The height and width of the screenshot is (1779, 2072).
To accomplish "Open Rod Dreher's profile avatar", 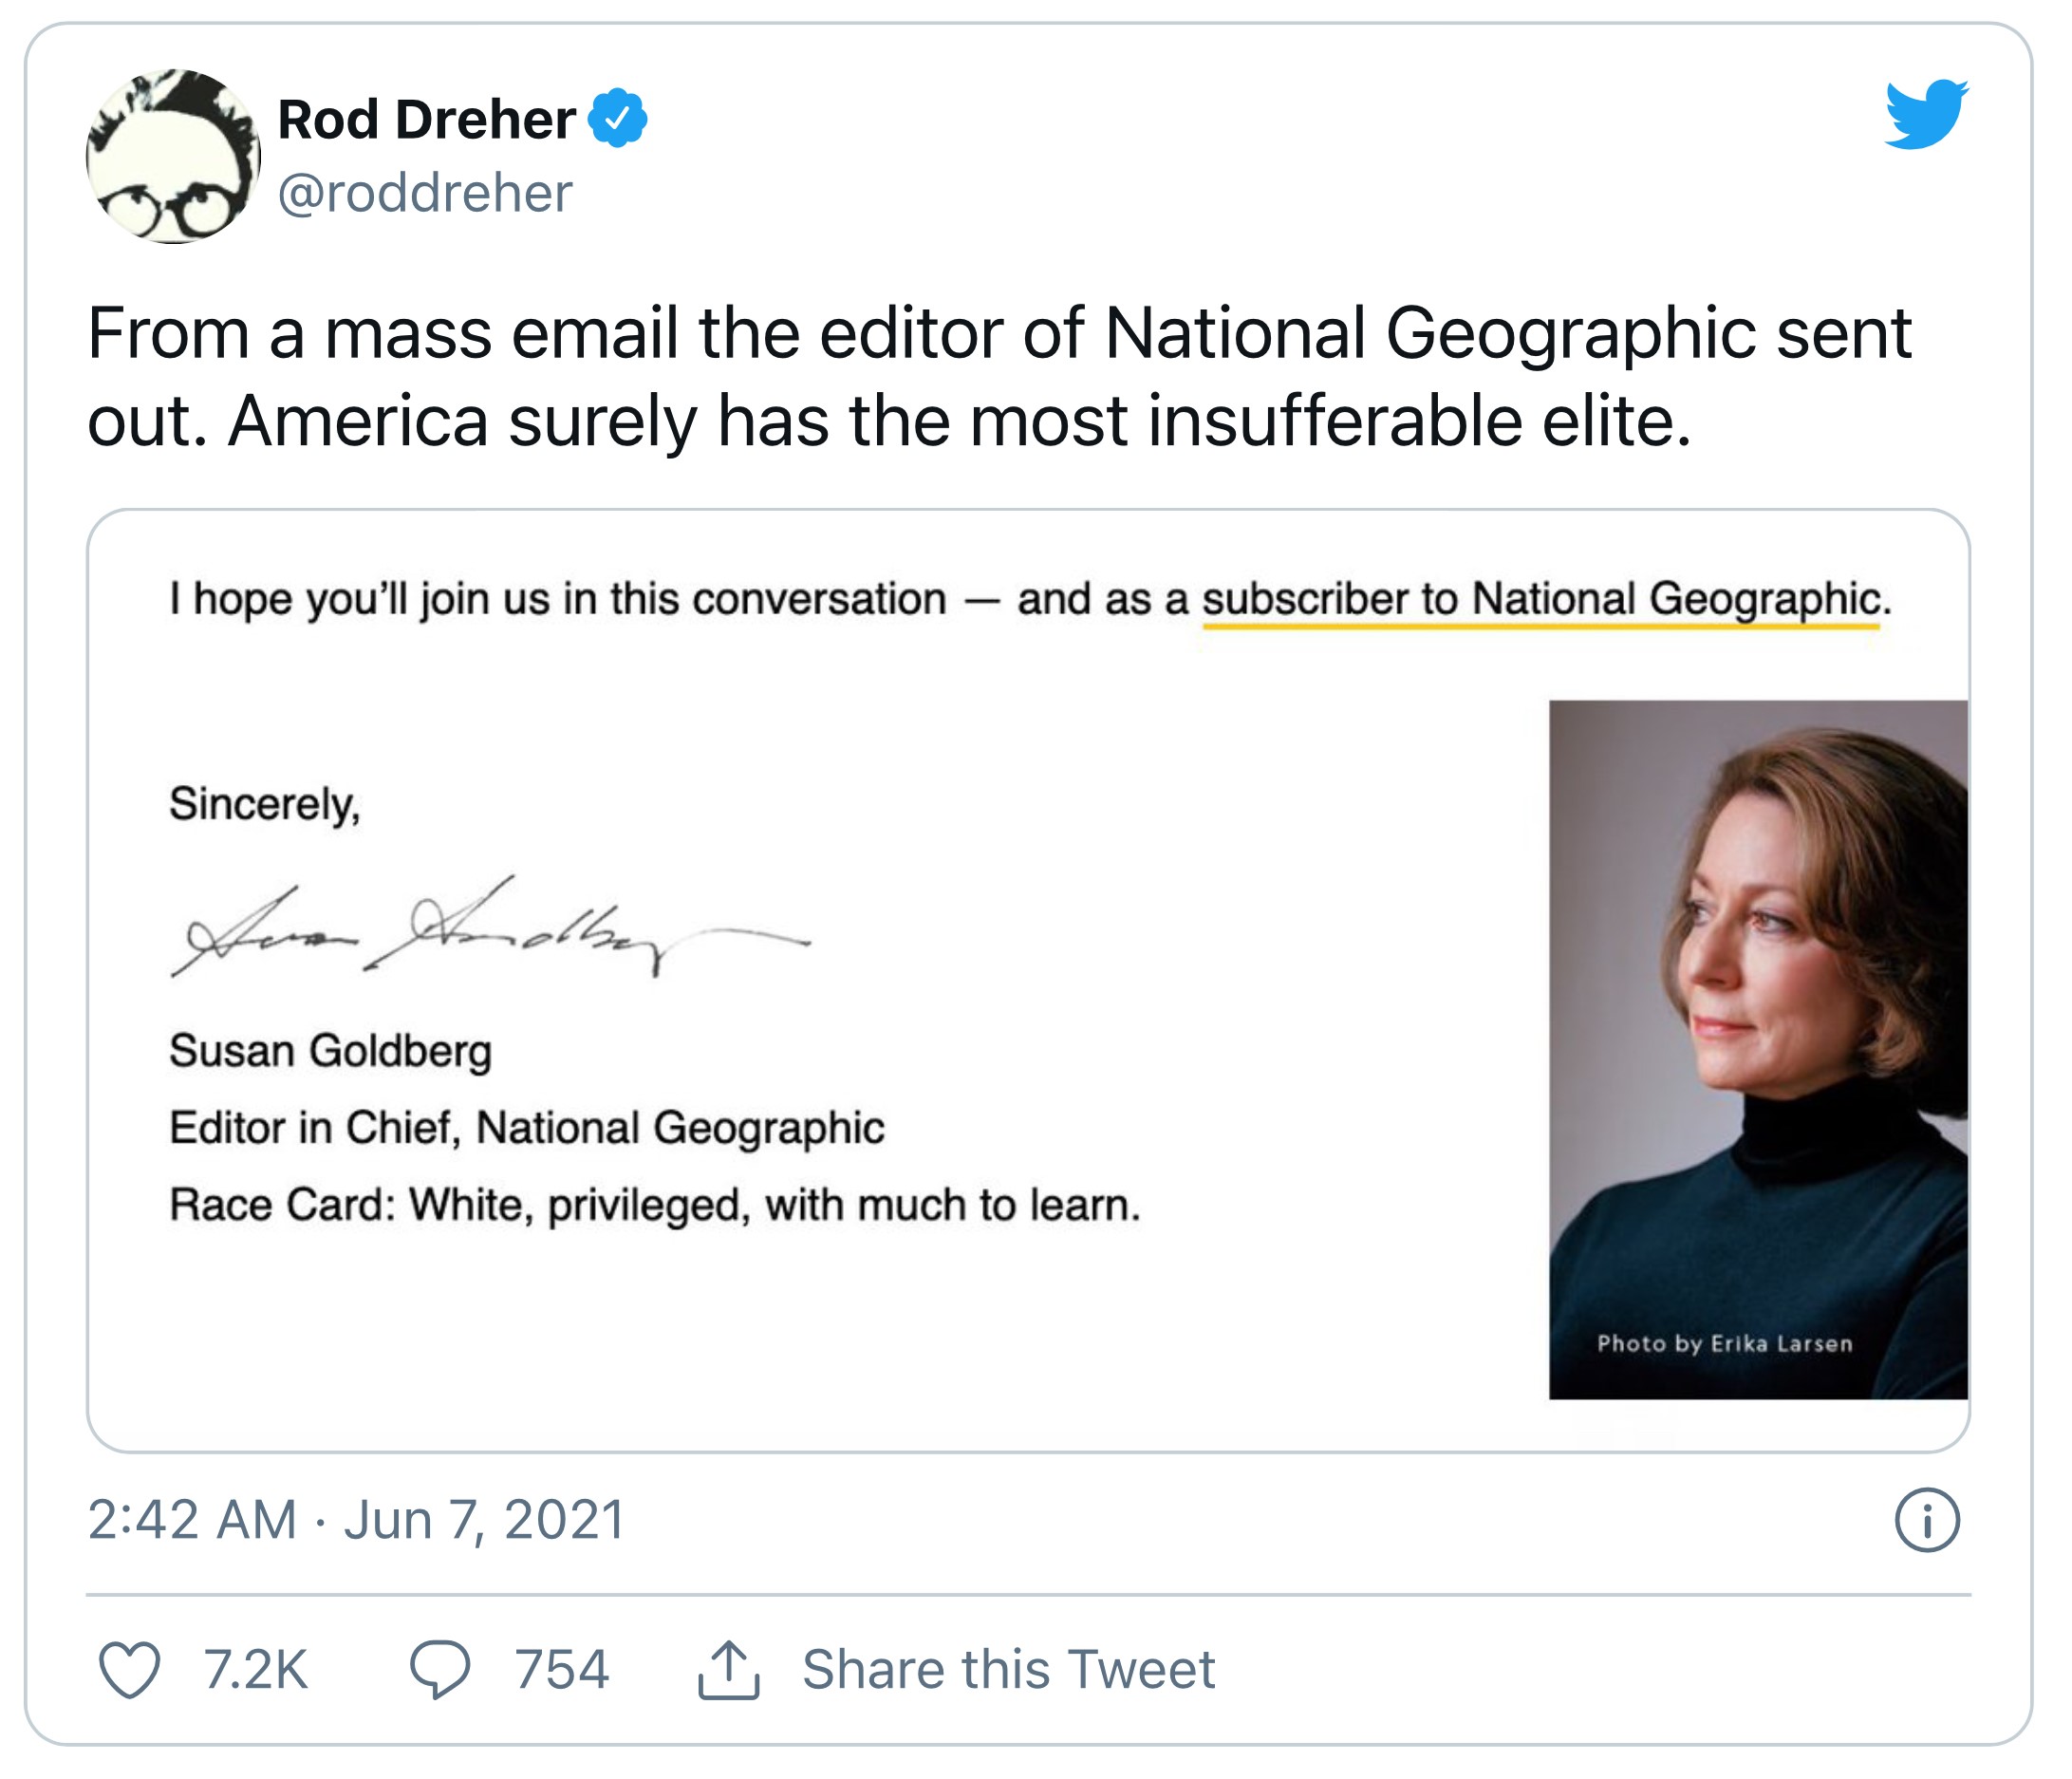I will tap(173, 156).
